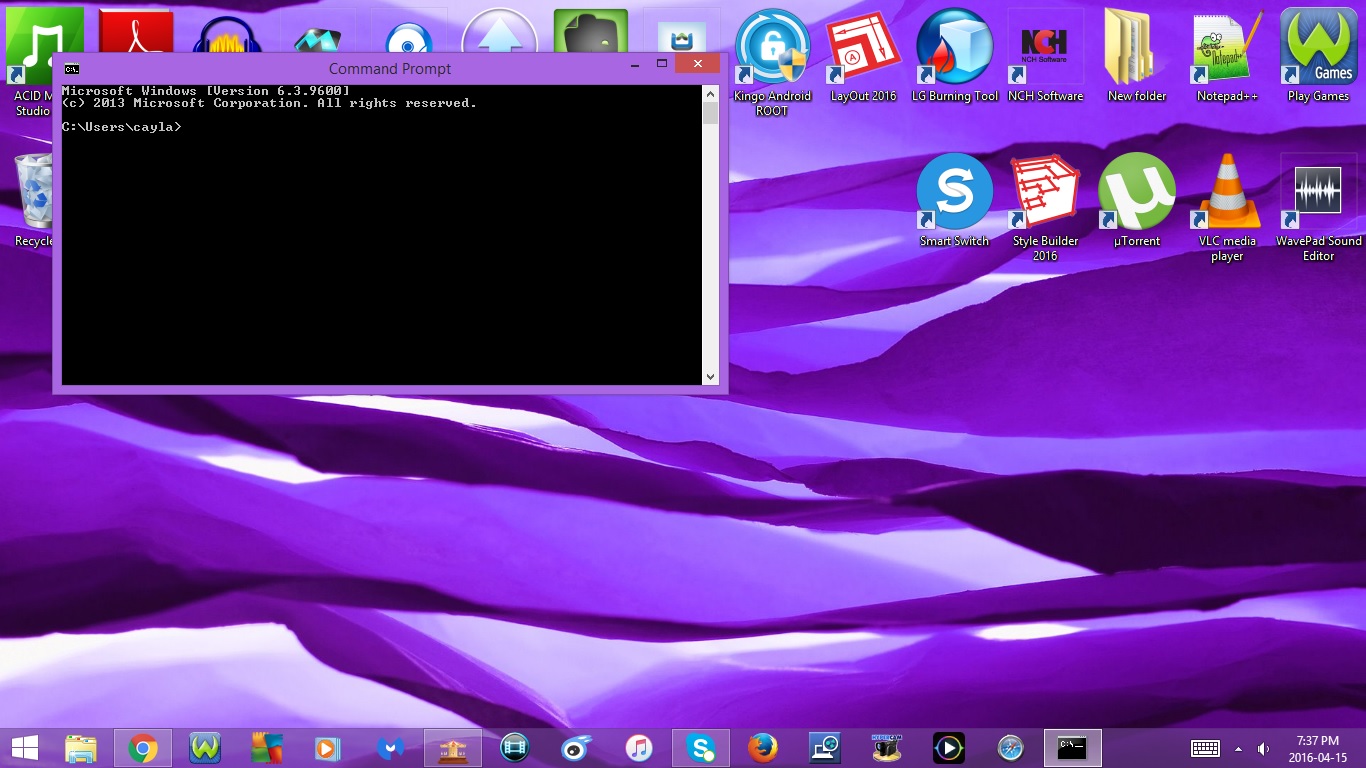
Task: Open File Explorer from the taskbar
Action: [81, 748]
